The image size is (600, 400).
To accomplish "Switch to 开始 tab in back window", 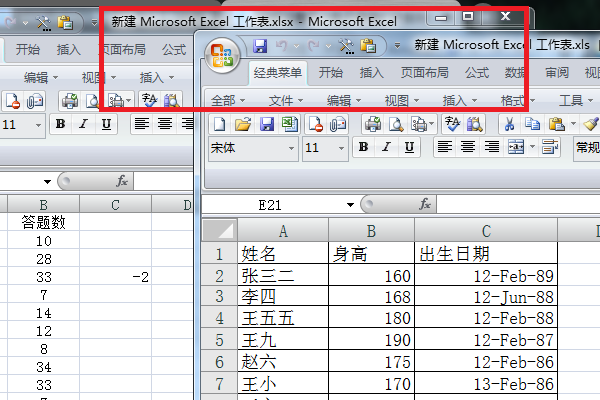I will coord(28,49).
